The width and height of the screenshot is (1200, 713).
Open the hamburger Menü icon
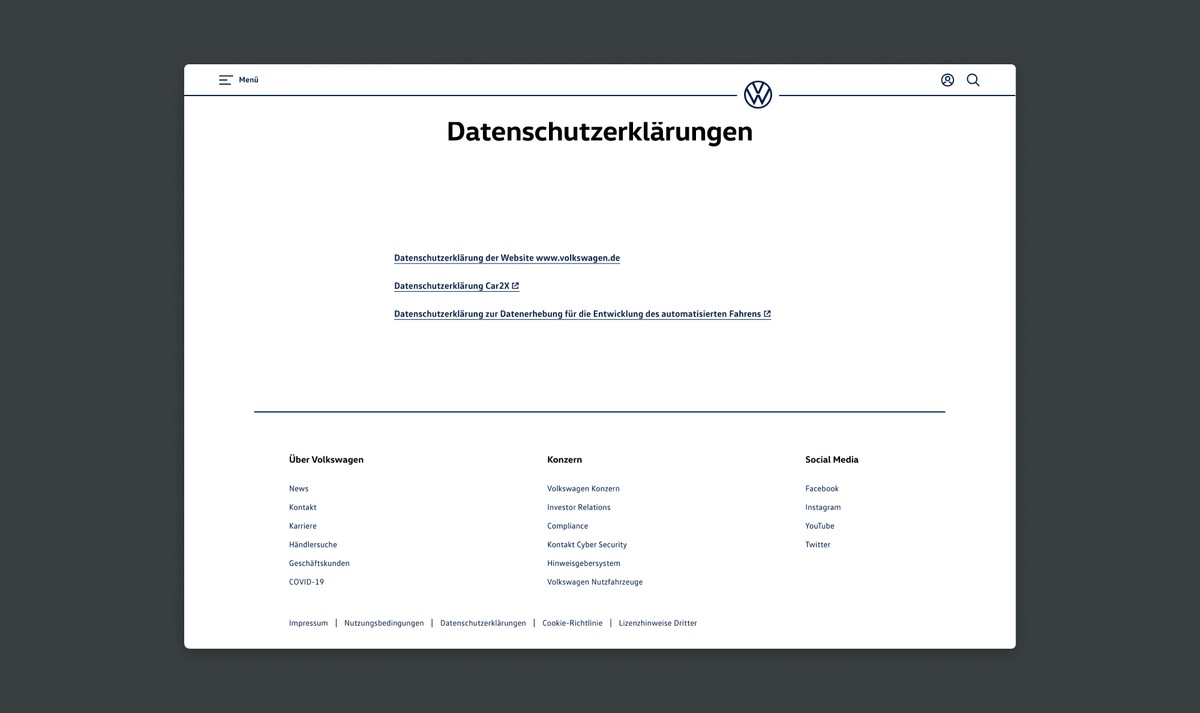[225, 79]
